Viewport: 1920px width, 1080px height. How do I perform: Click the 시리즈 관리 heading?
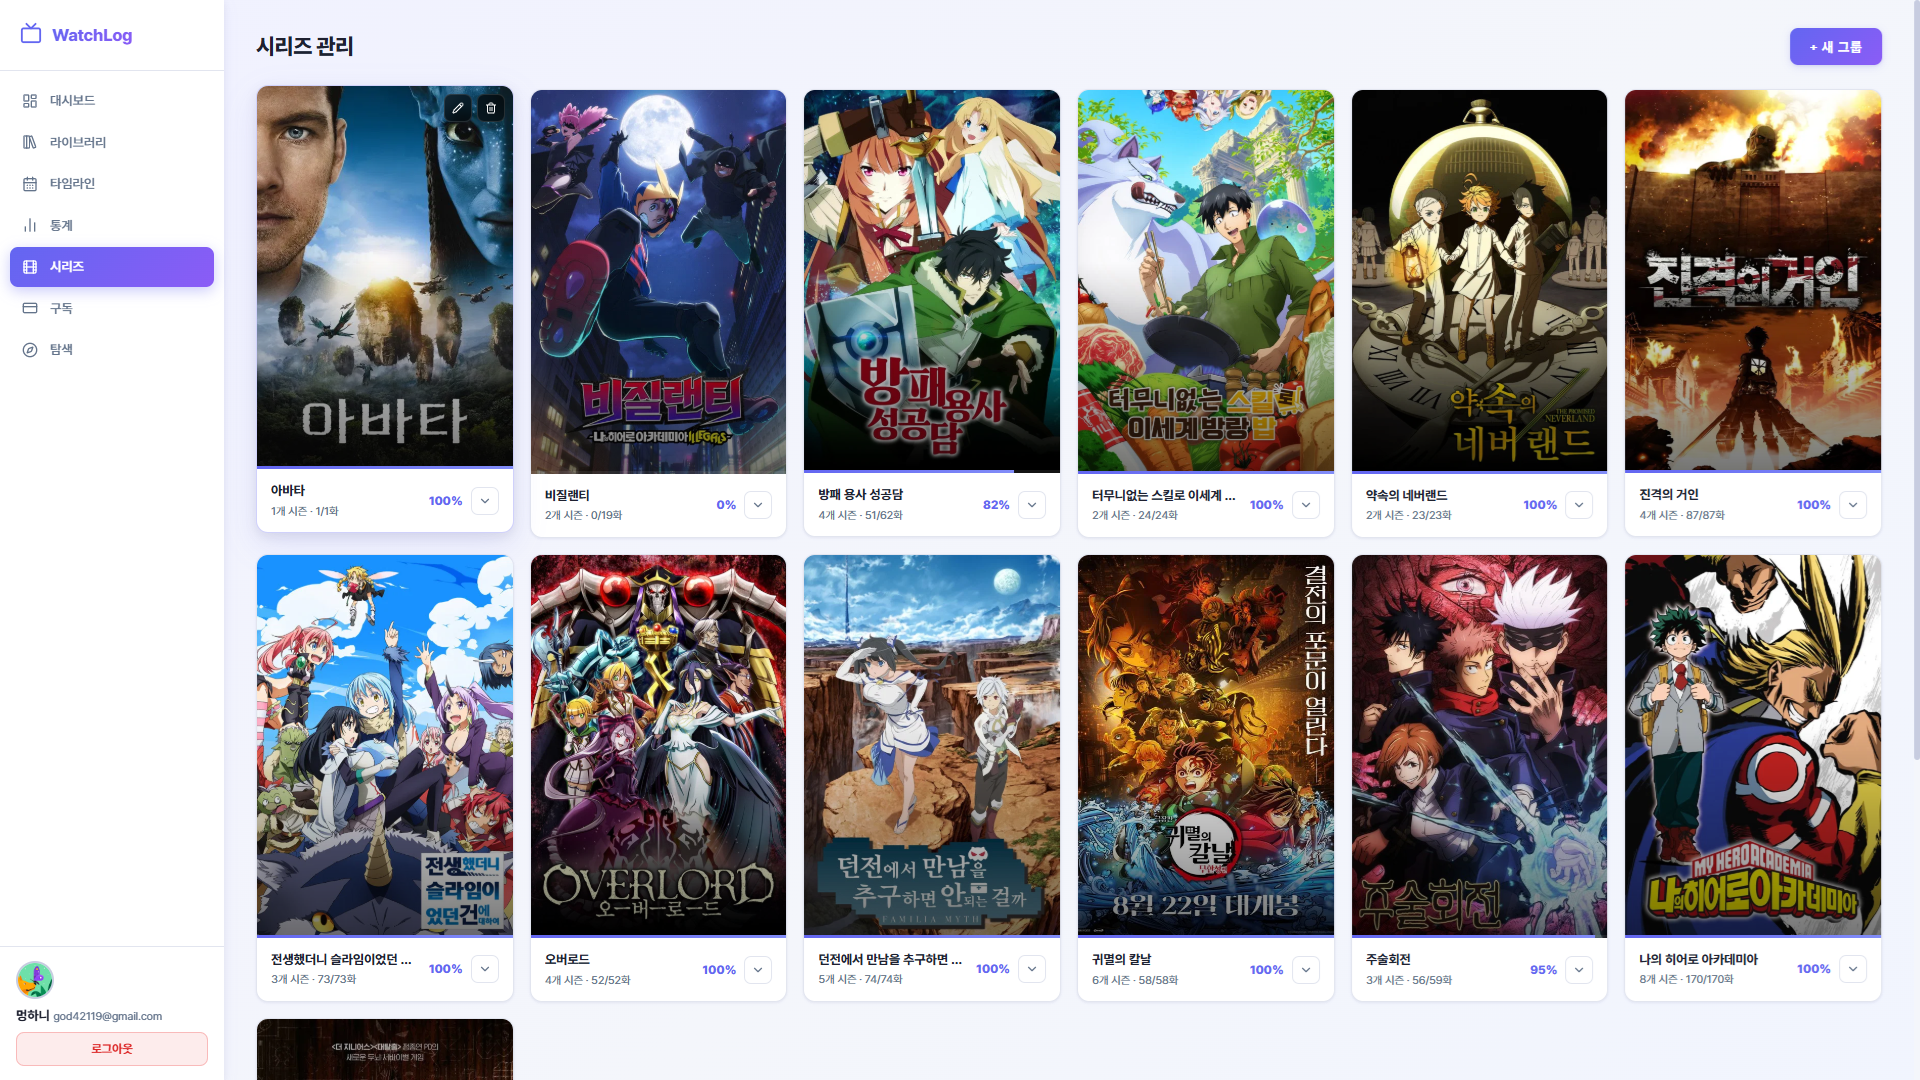[x=305, y=46]
